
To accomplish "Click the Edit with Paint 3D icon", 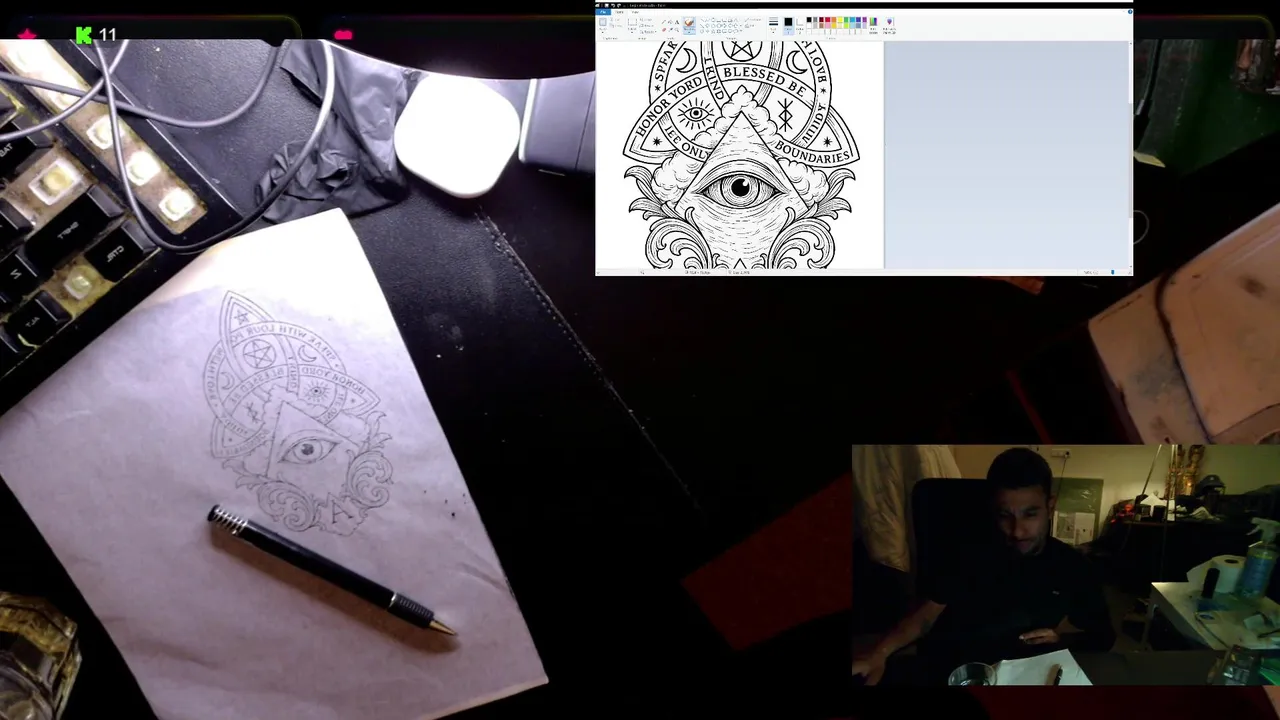I will coord(889,25).
